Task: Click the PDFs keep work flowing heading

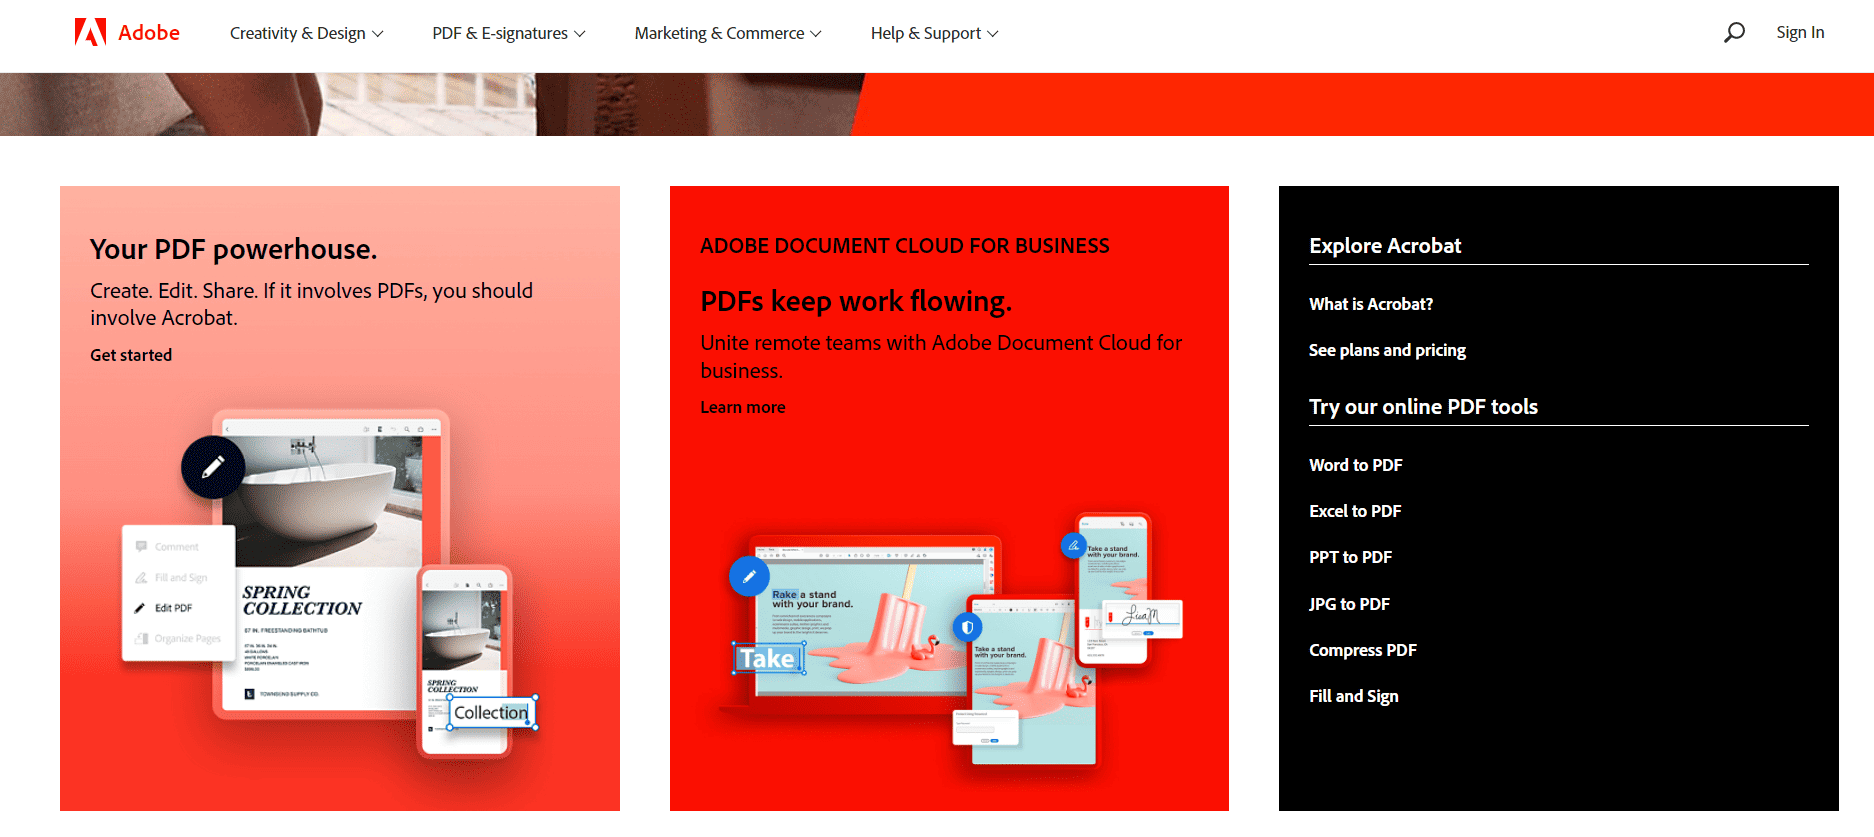Action: coord(856,301)
